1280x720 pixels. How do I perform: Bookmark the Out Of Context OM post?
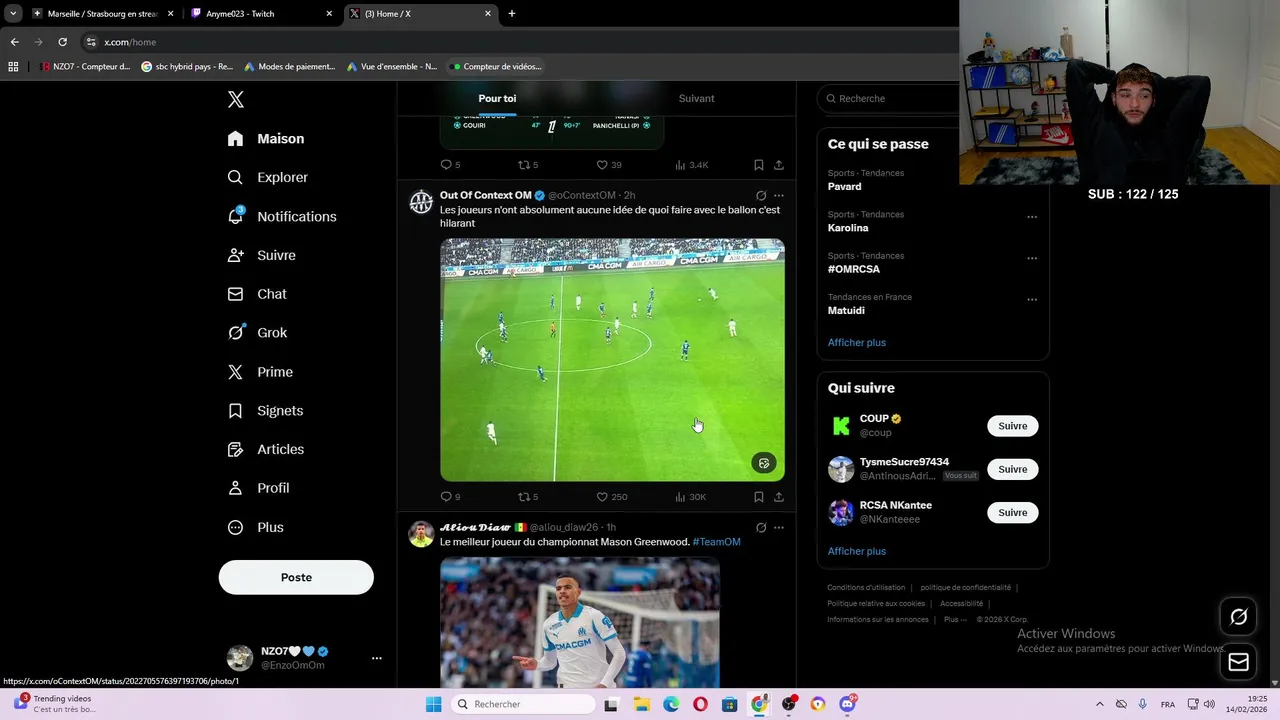pos(759,496)
